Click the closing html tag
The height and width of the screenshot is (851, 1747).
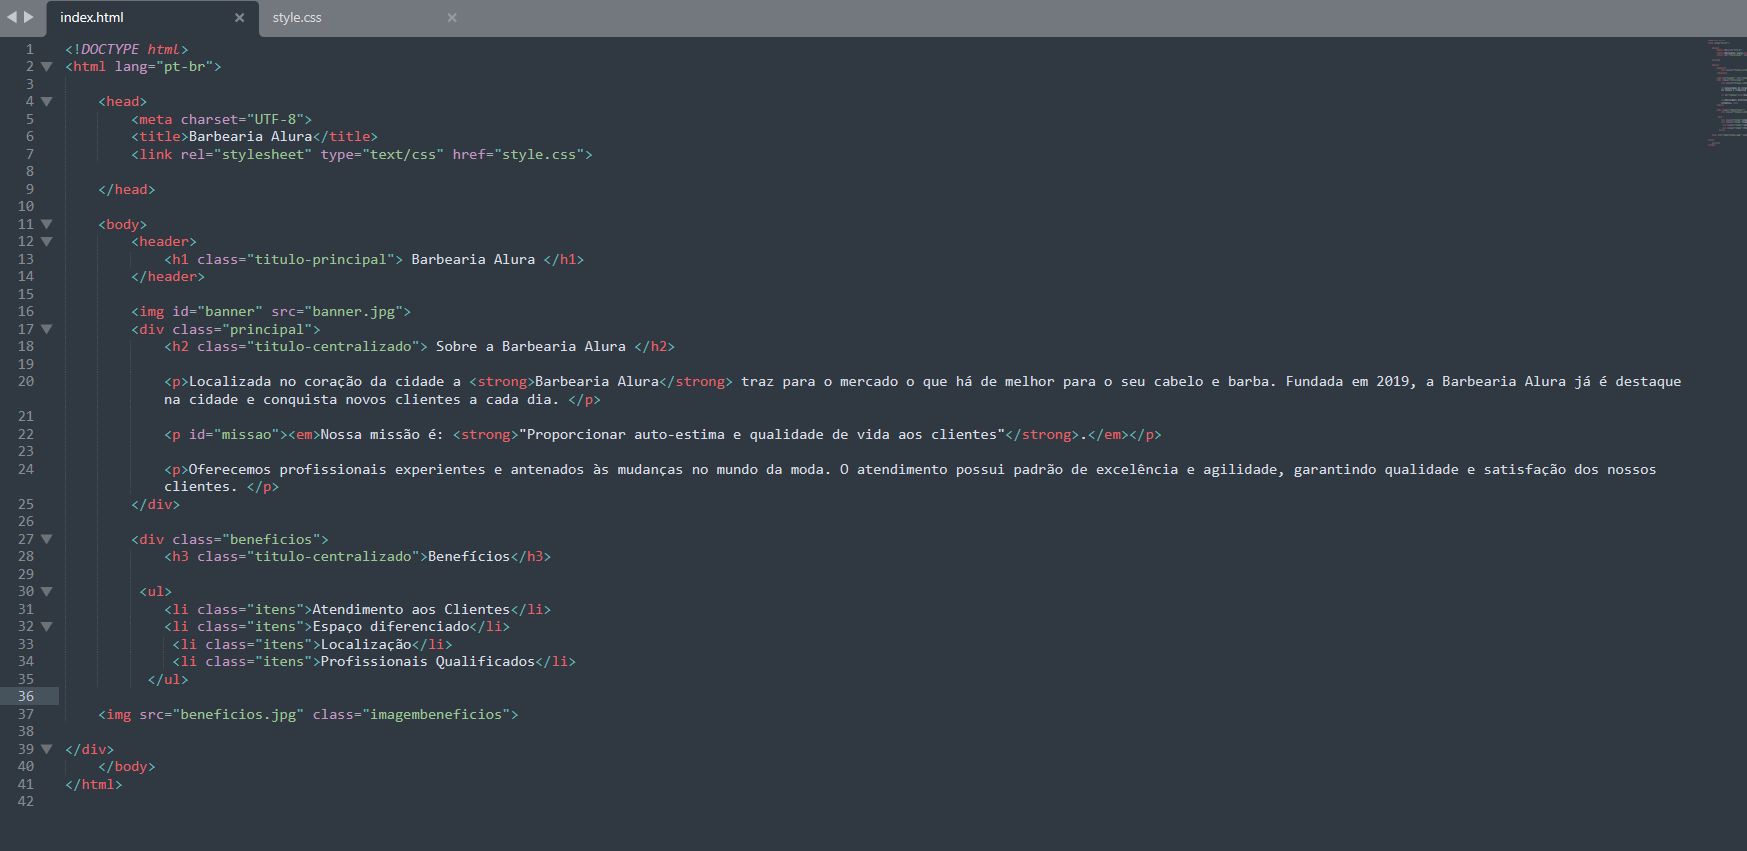click(94, 784)
